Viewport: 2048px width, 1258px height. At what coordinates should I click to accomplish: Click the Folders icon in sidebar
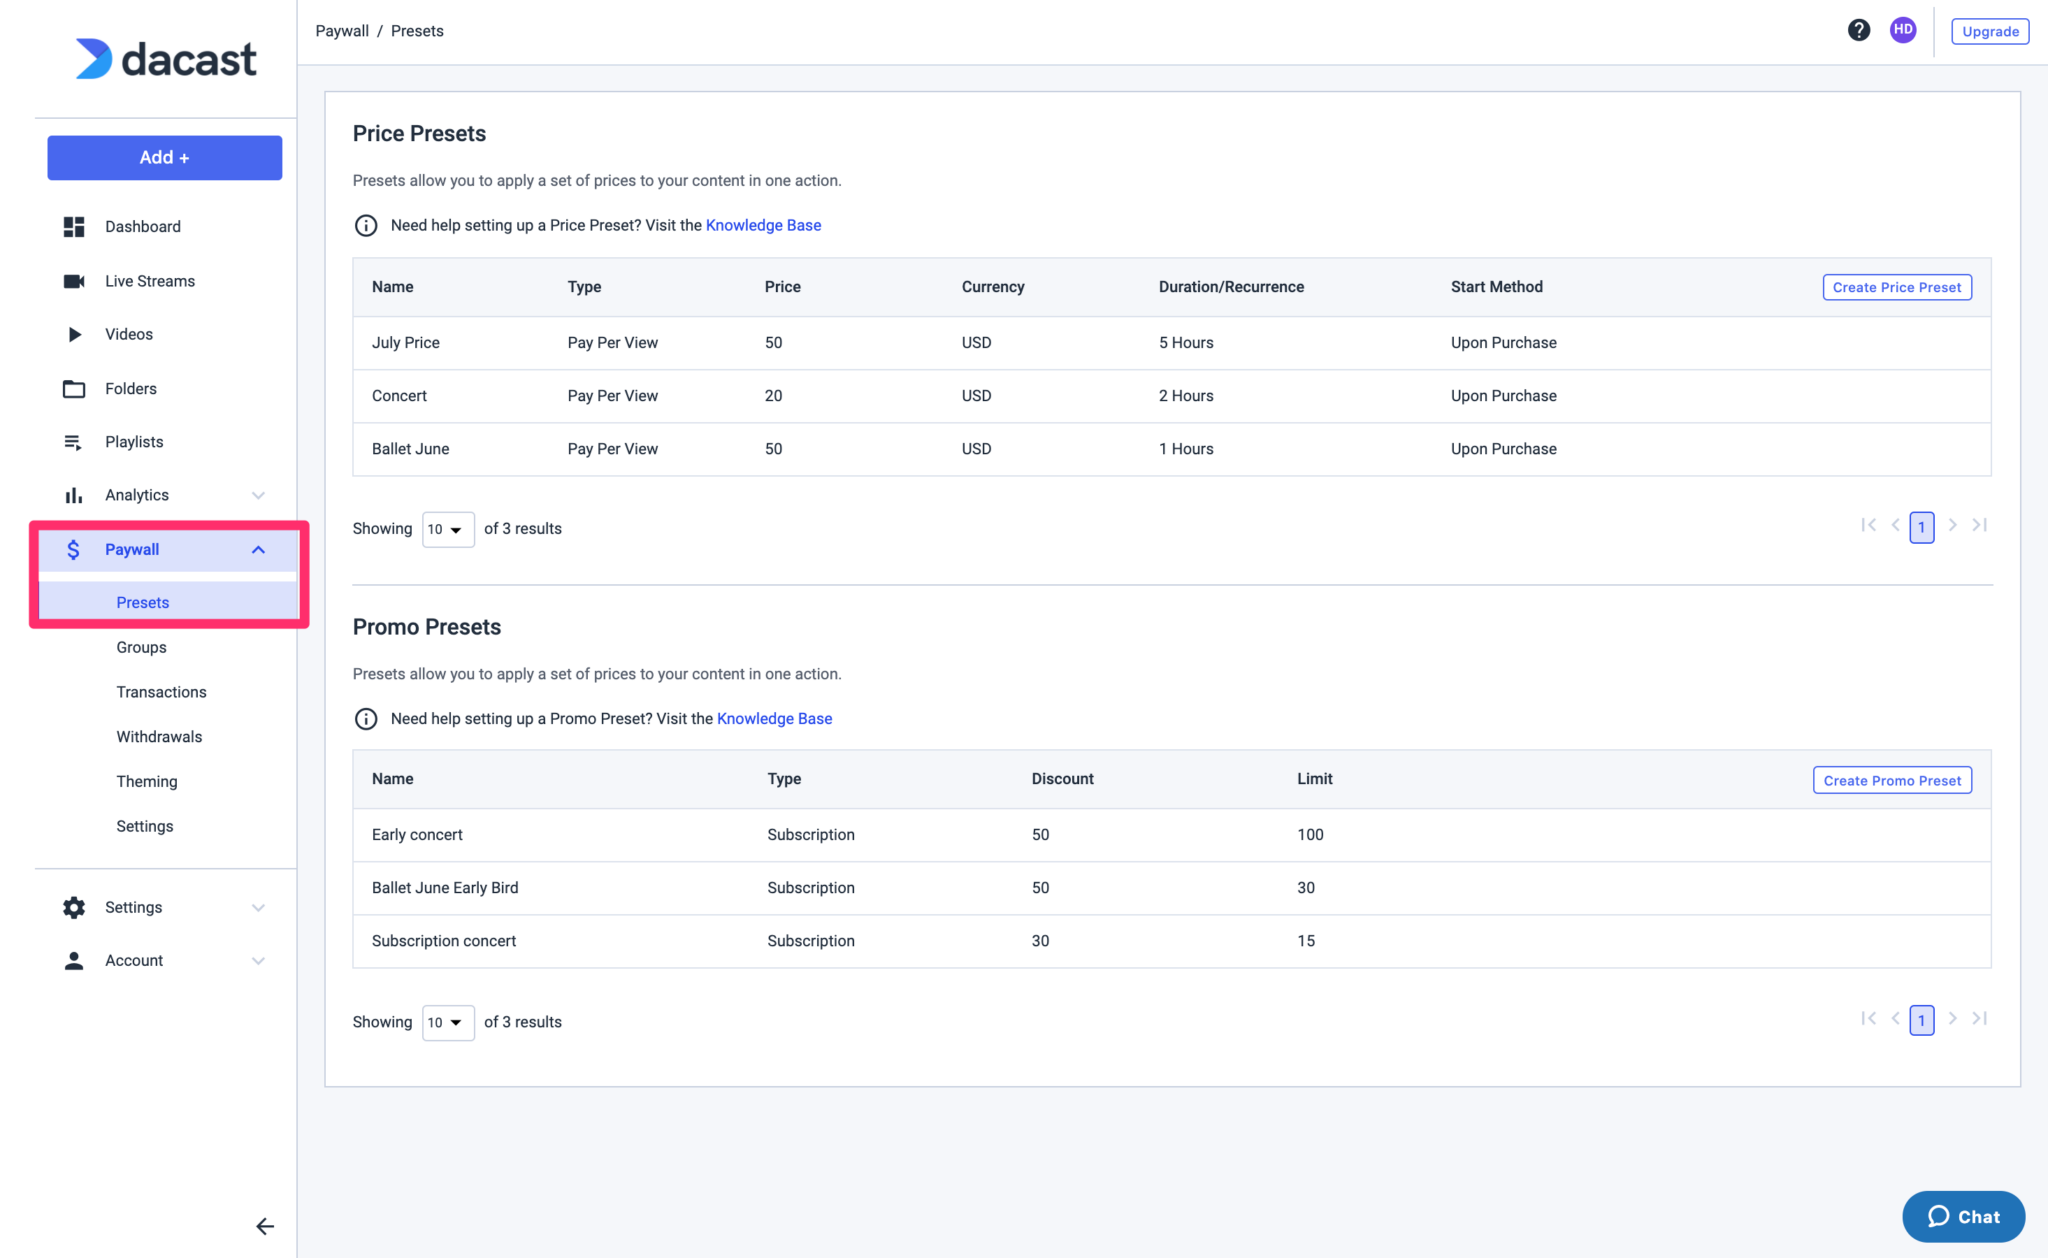point(74,389)
